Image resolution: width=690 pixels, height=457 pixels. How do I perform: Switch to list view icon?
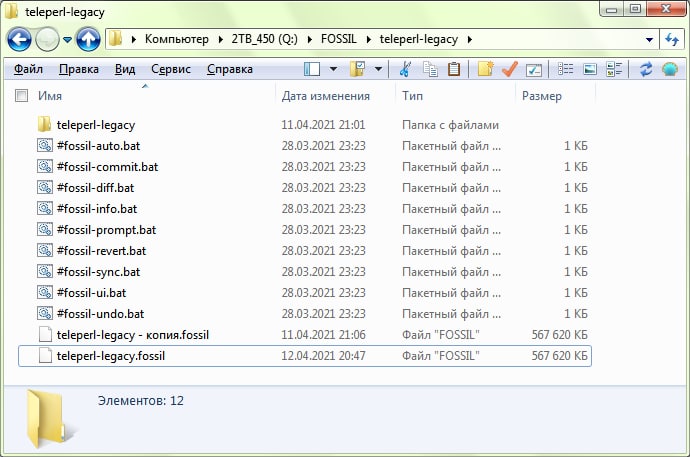coord(565,69)
